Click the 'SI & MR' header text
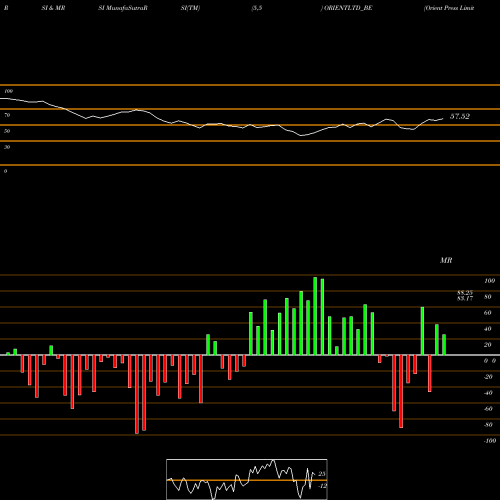This screenshot has height=500, width=500. pos(53,8)
